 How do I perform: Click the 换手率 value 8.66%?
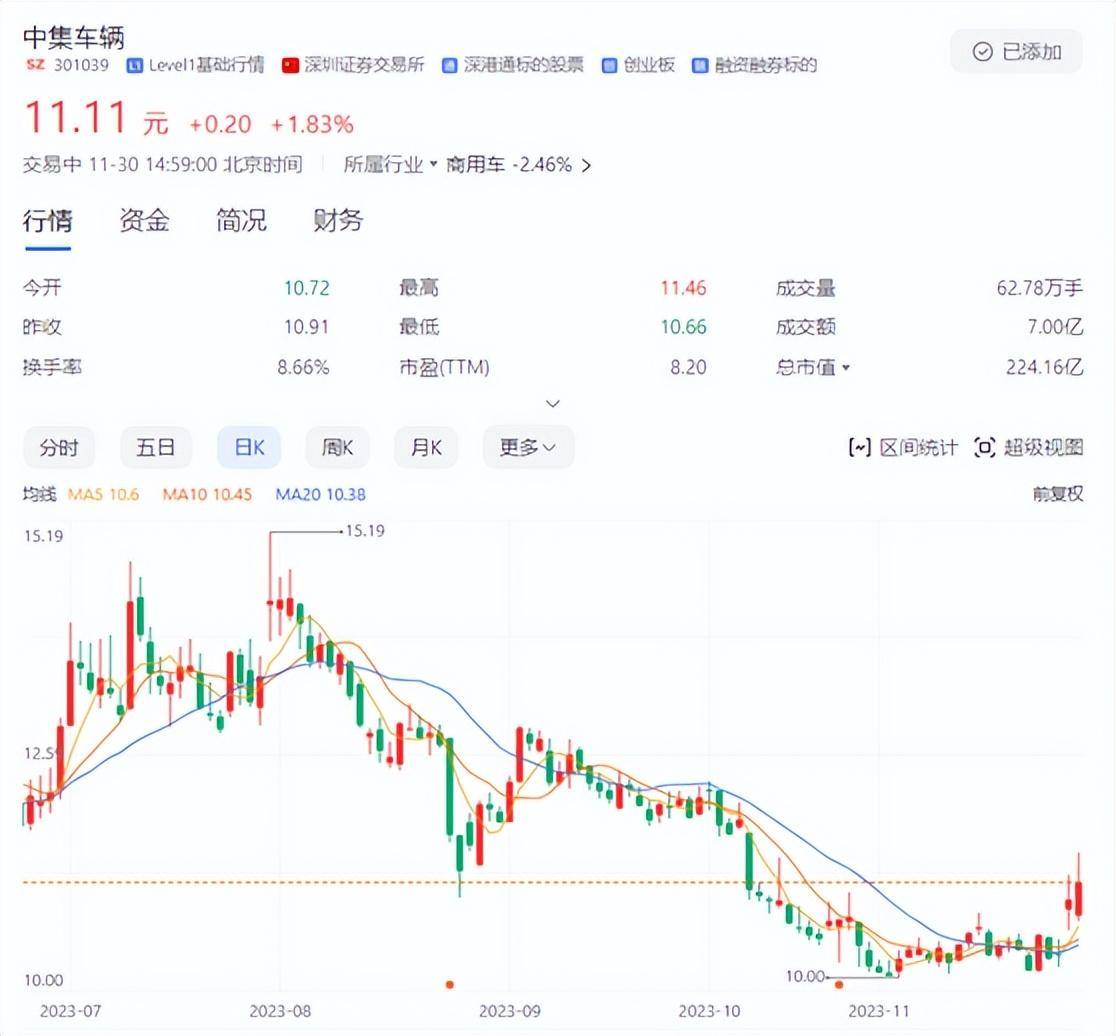[303, 367]
